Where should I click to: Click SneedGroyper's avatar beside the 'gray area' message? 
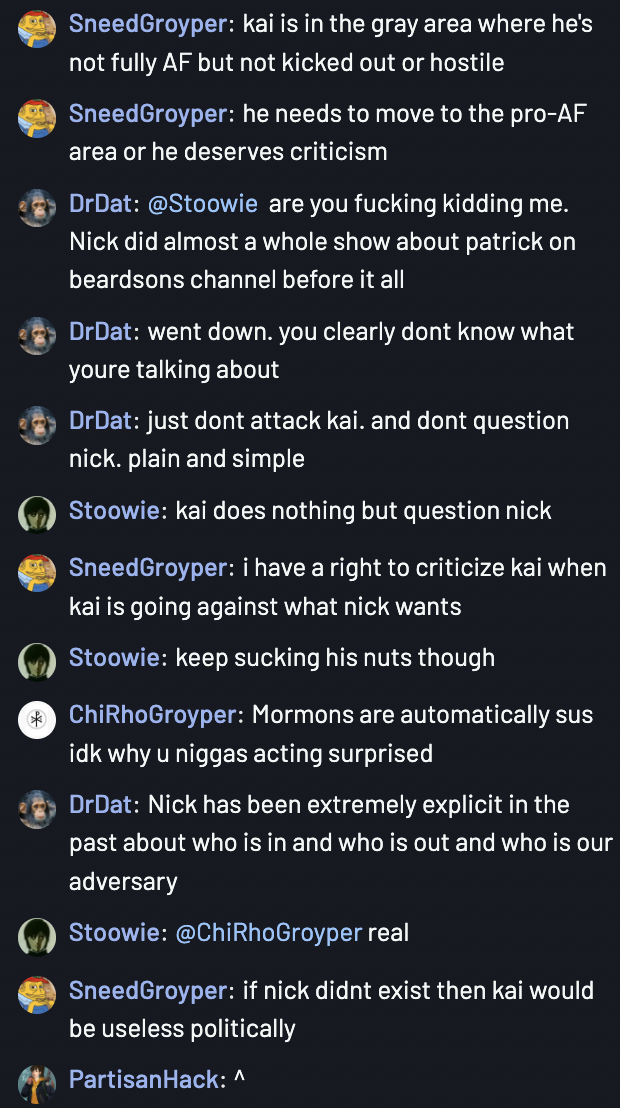37,29
